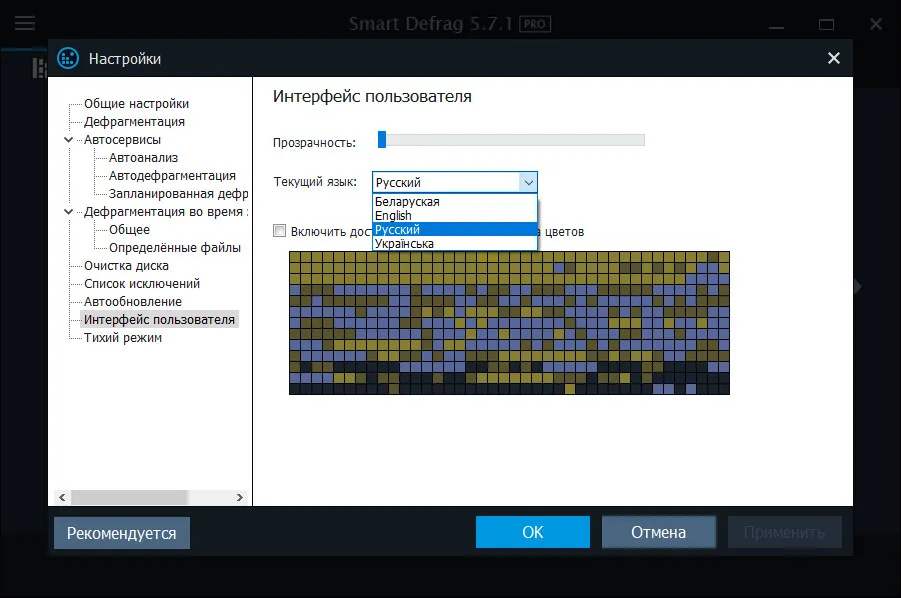Viewport: 901px width, 598px height.
Task: Choose Українська from language list
Action: (455, 244)
